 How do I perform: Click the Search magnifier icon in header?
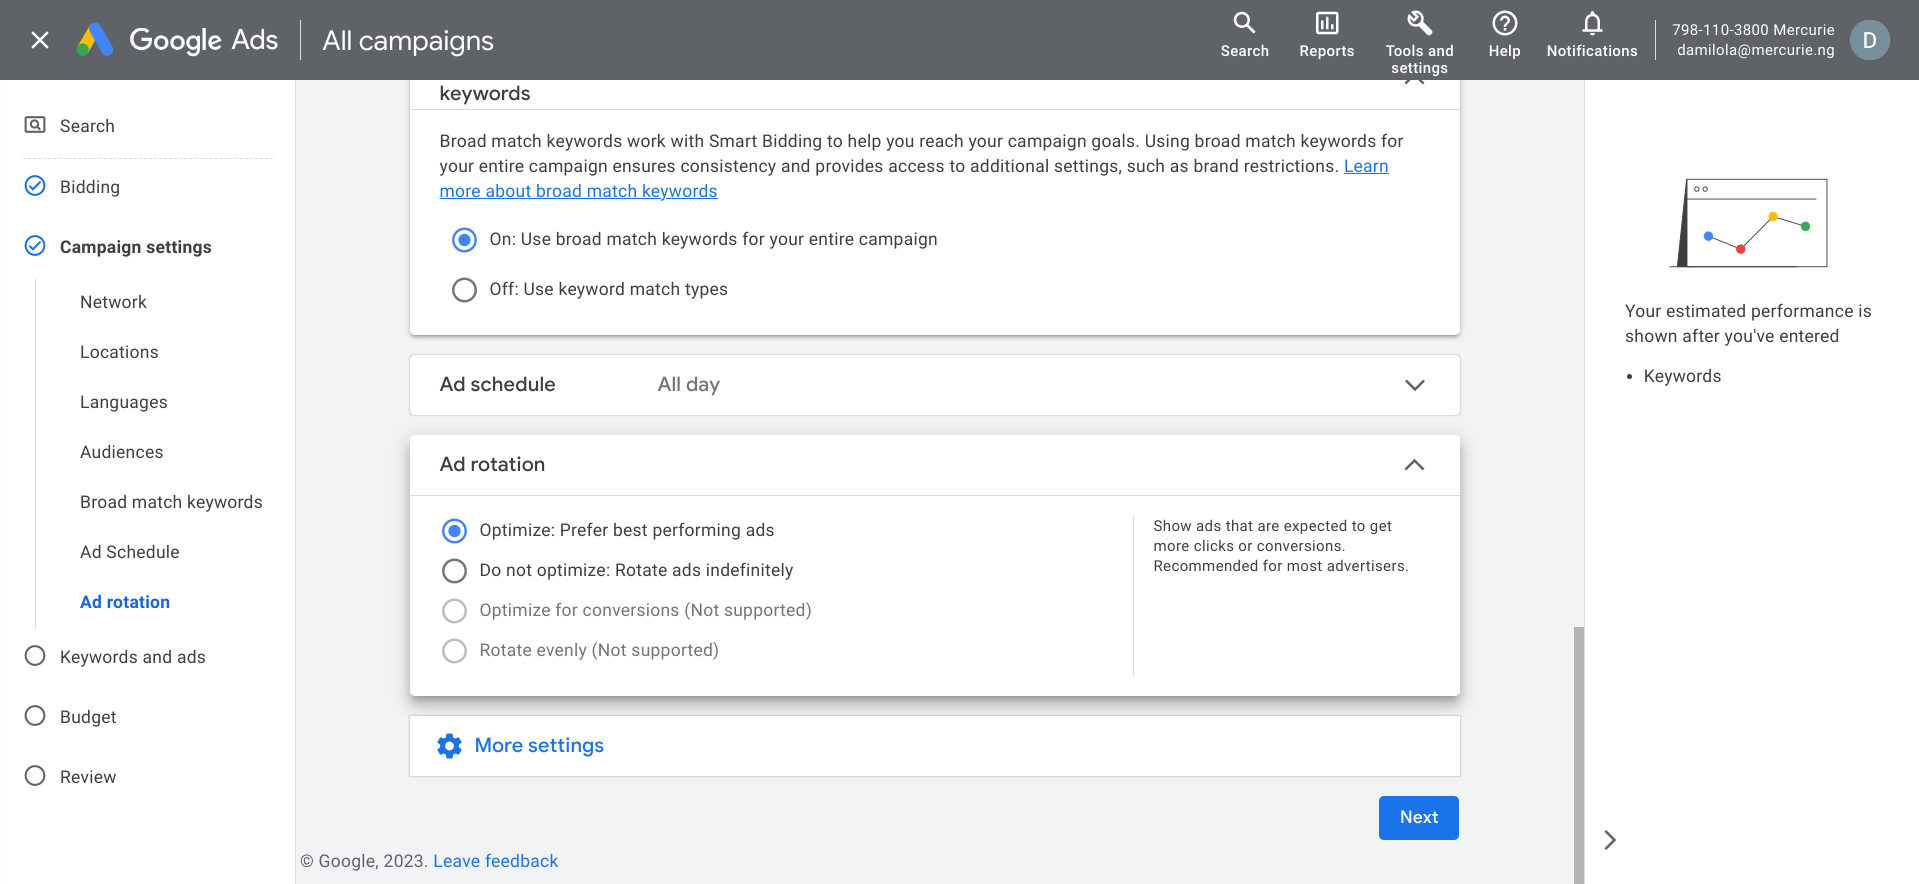coord(1244,23)
